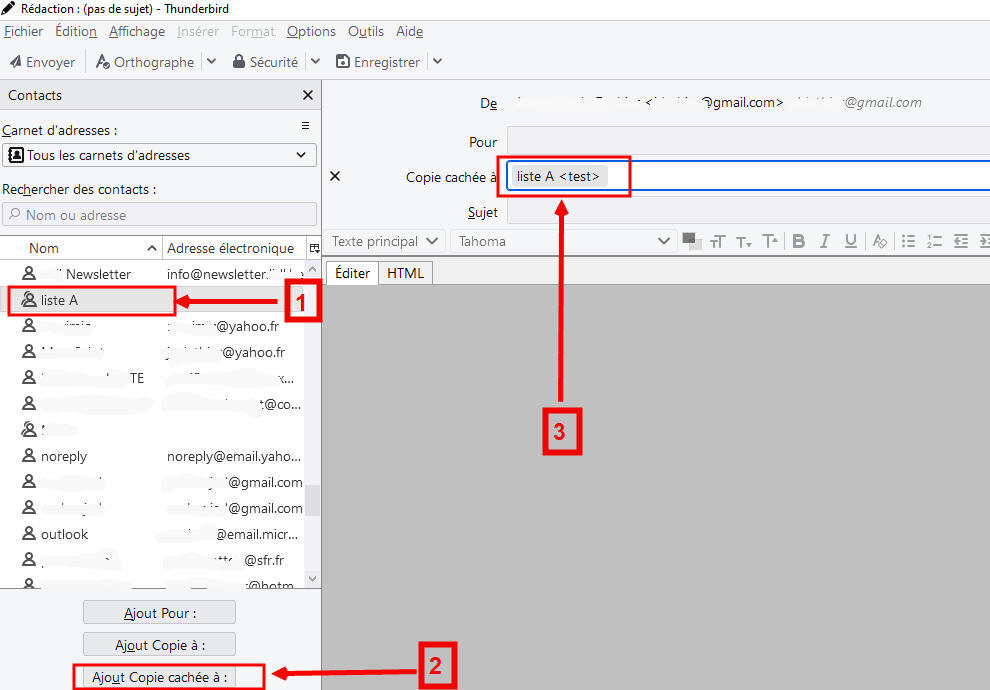The width and height of the screenshot is (990, 690).
Task: Open the Fichier menu
Action: (23, 32)
